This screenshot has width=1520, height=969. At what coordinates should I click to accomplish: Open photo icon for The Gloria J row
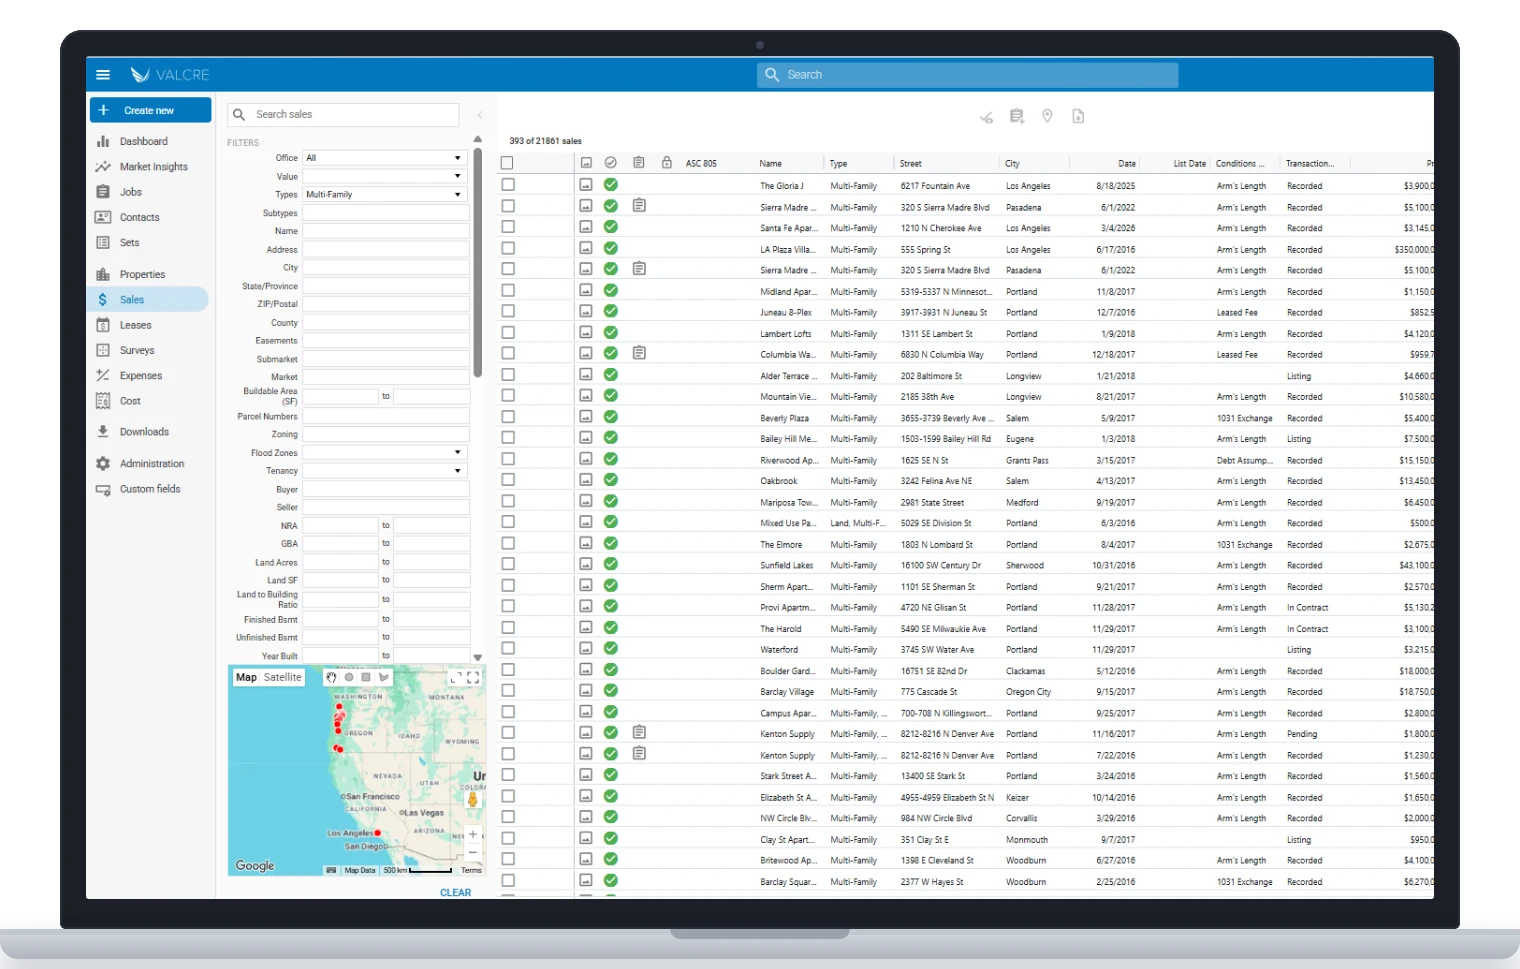586,185
